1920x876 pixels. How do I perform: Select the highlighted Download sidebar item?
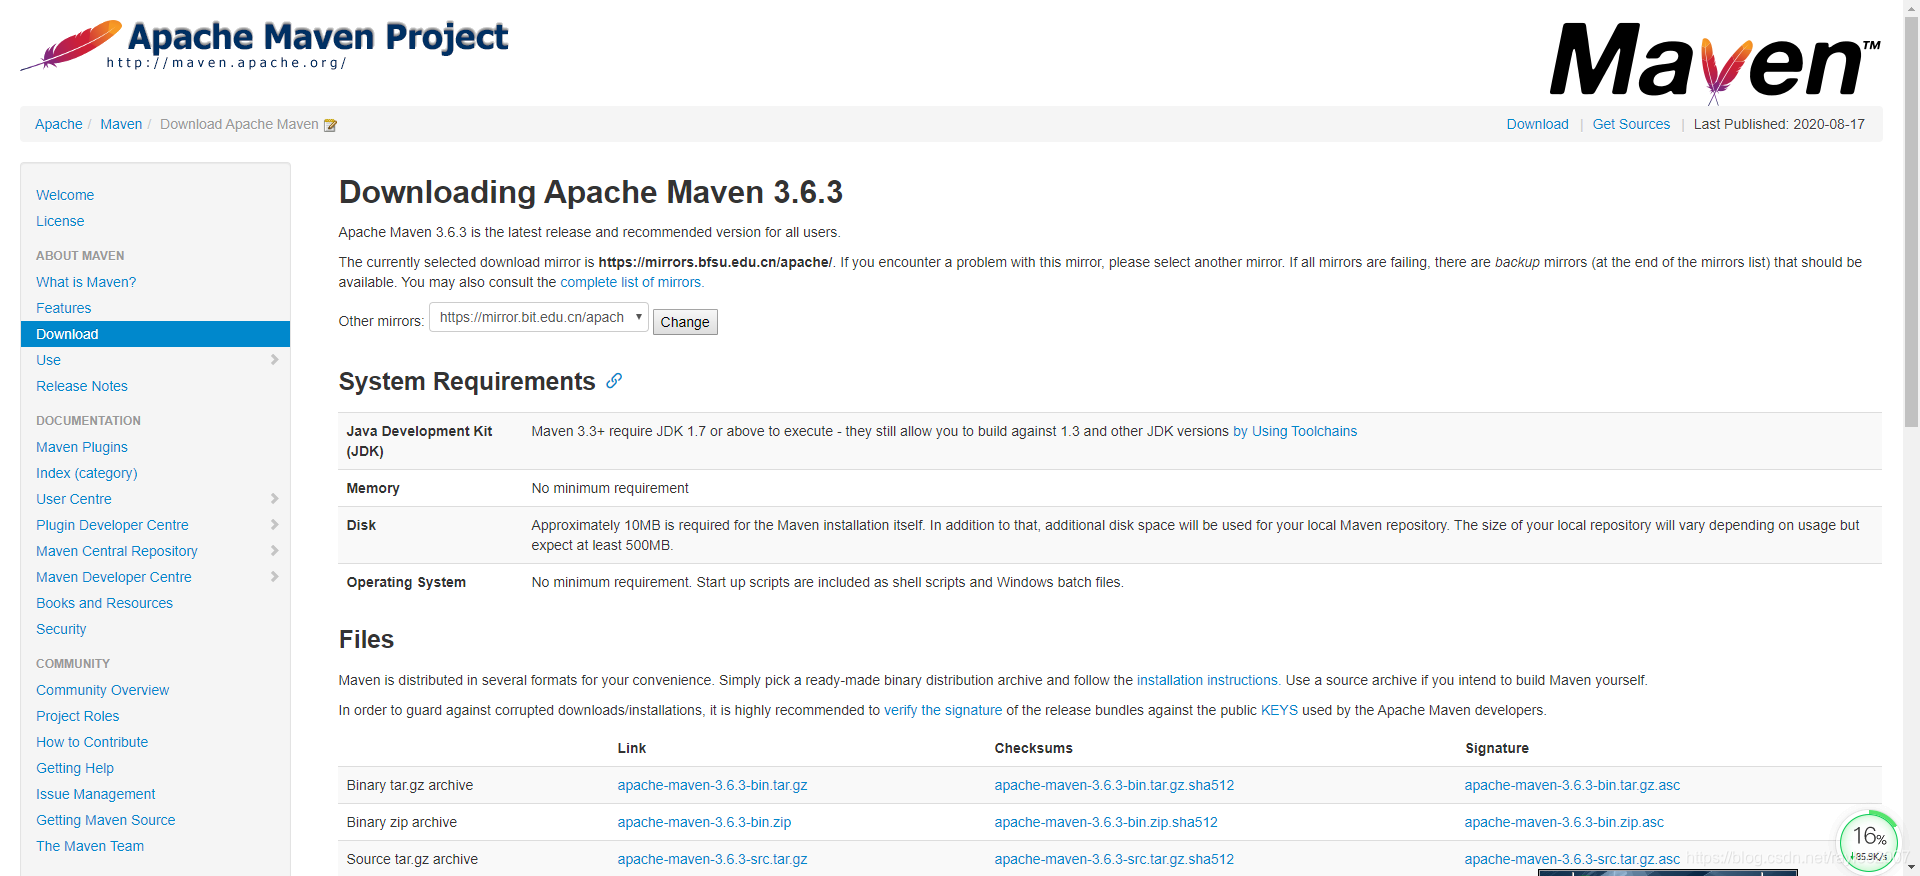[155, 334]
